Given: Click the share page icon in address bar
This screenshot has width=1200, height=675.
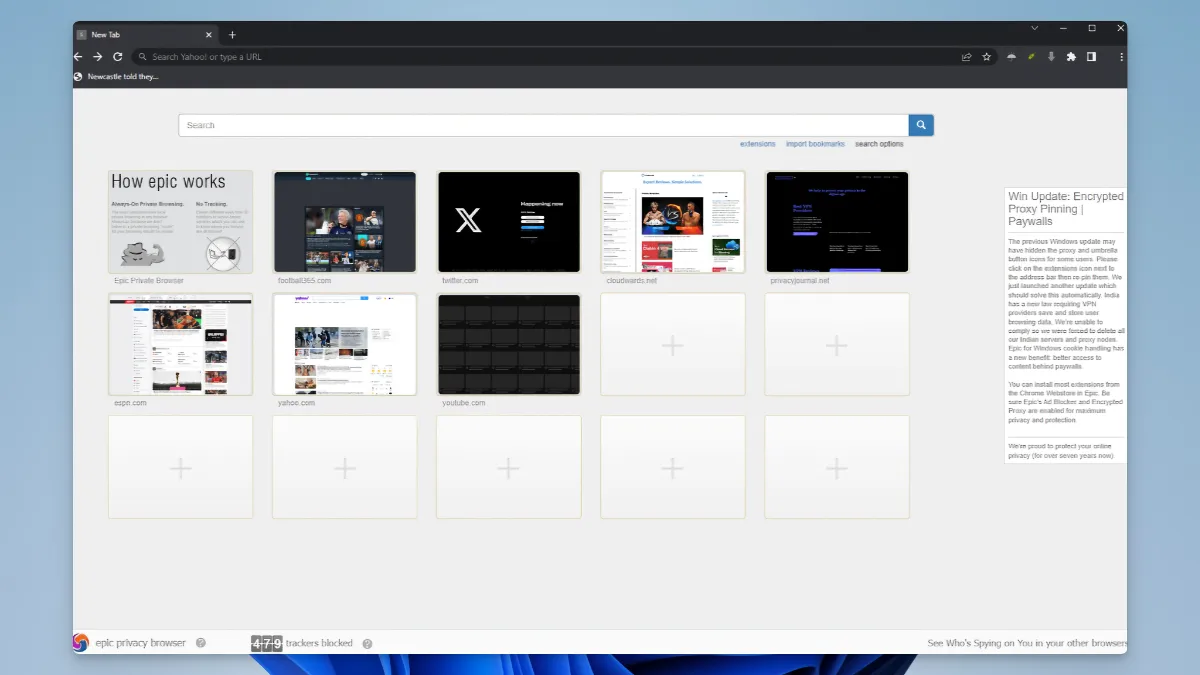Looking at the screenshot, I should point(967,57).
